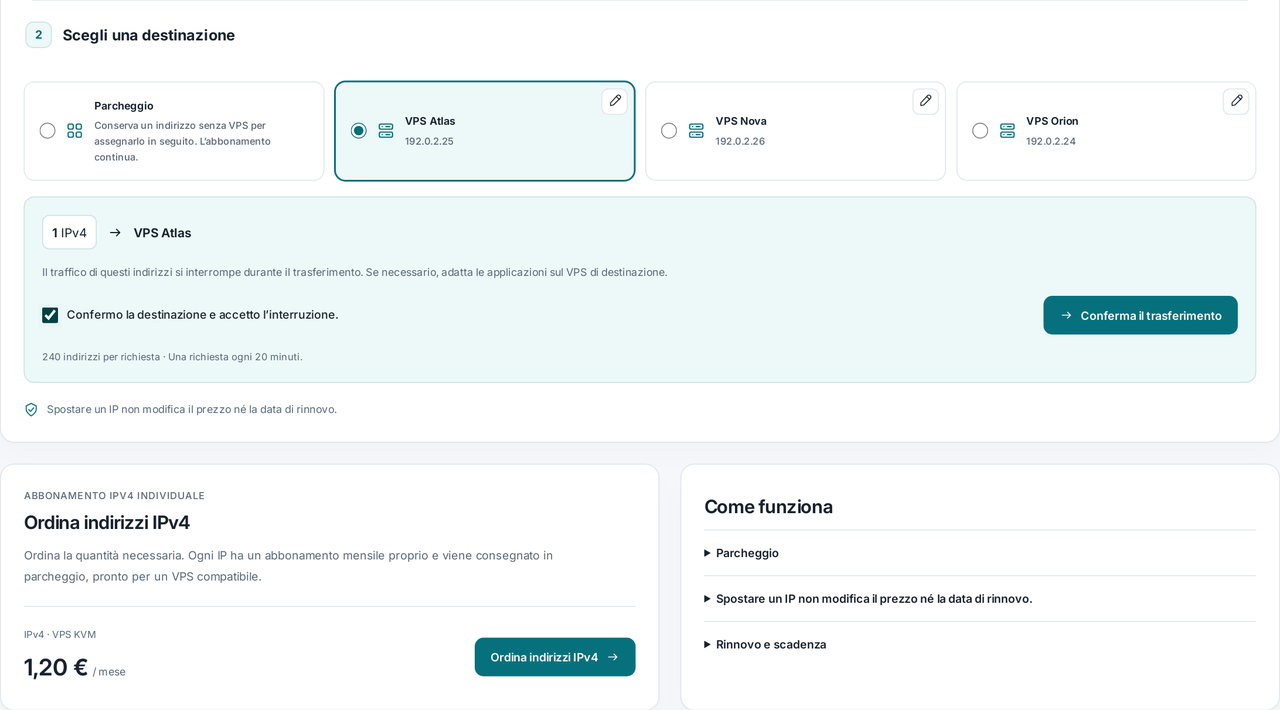Pick the VPS Orion radio option

tap(980, 131)
